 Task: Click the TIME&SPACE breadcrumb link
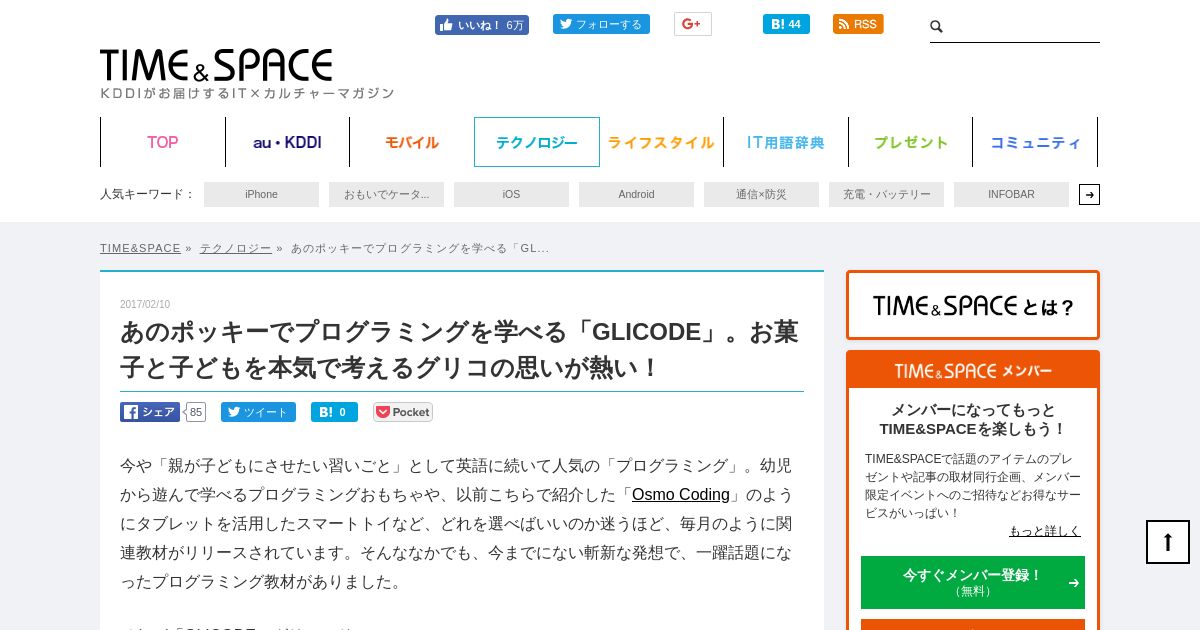(x=140, y=248)
